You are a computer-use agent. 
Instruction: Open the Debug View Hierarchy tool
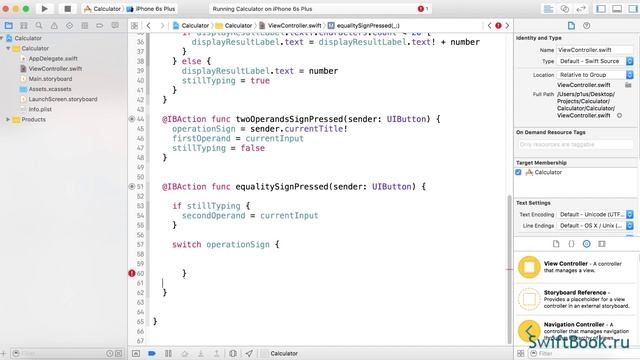pos(233,353)
